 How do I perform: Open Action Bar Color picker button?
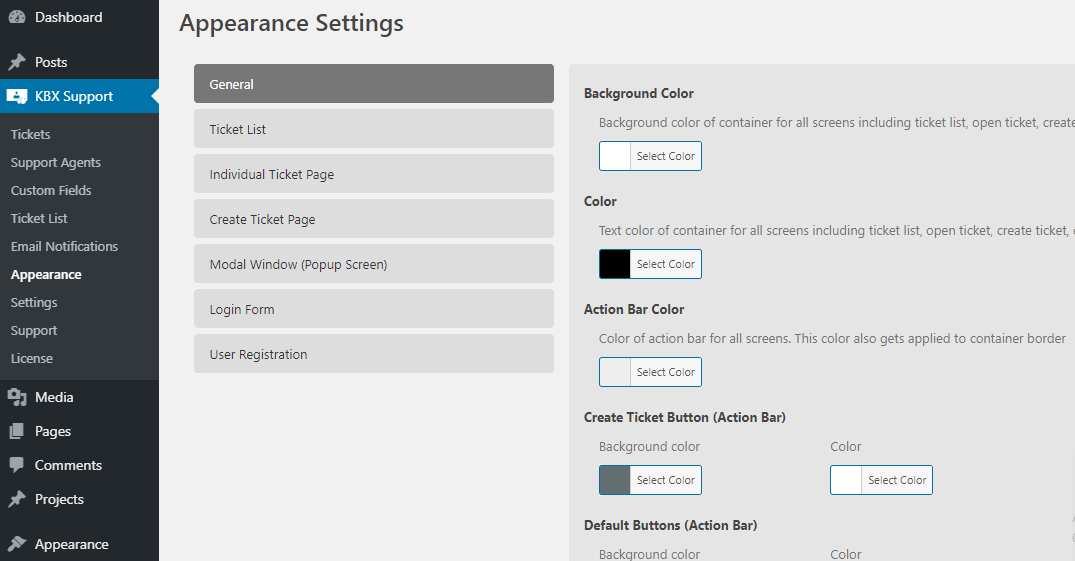[651, 372]
